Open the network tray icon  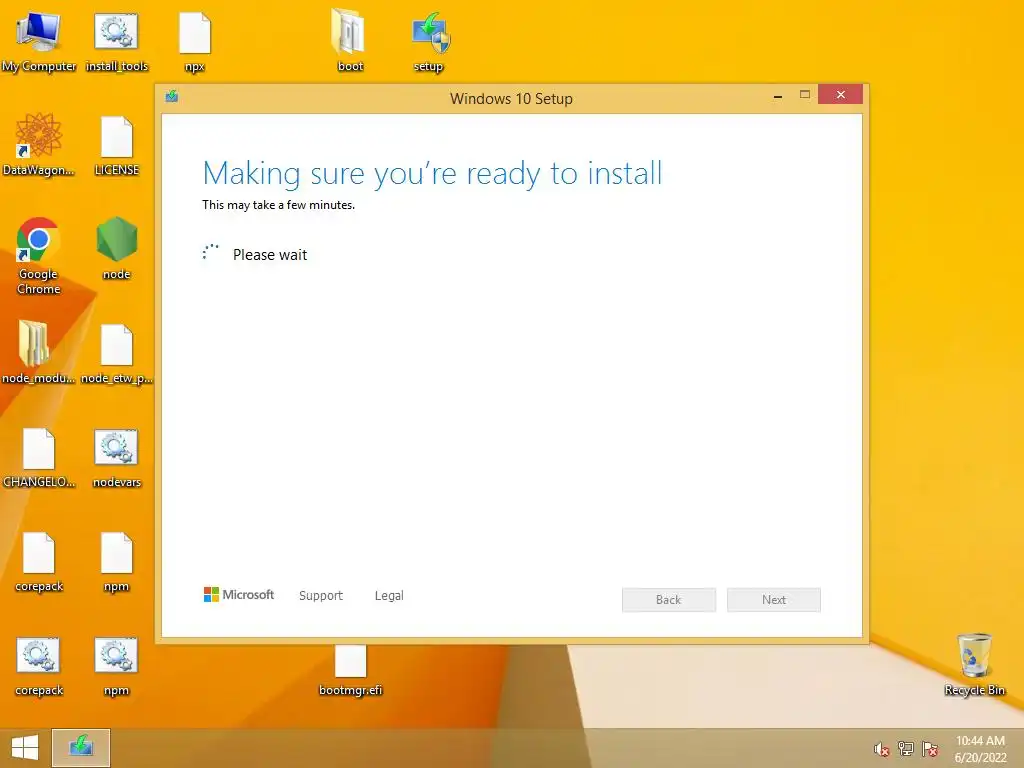(x=906, y=749)
